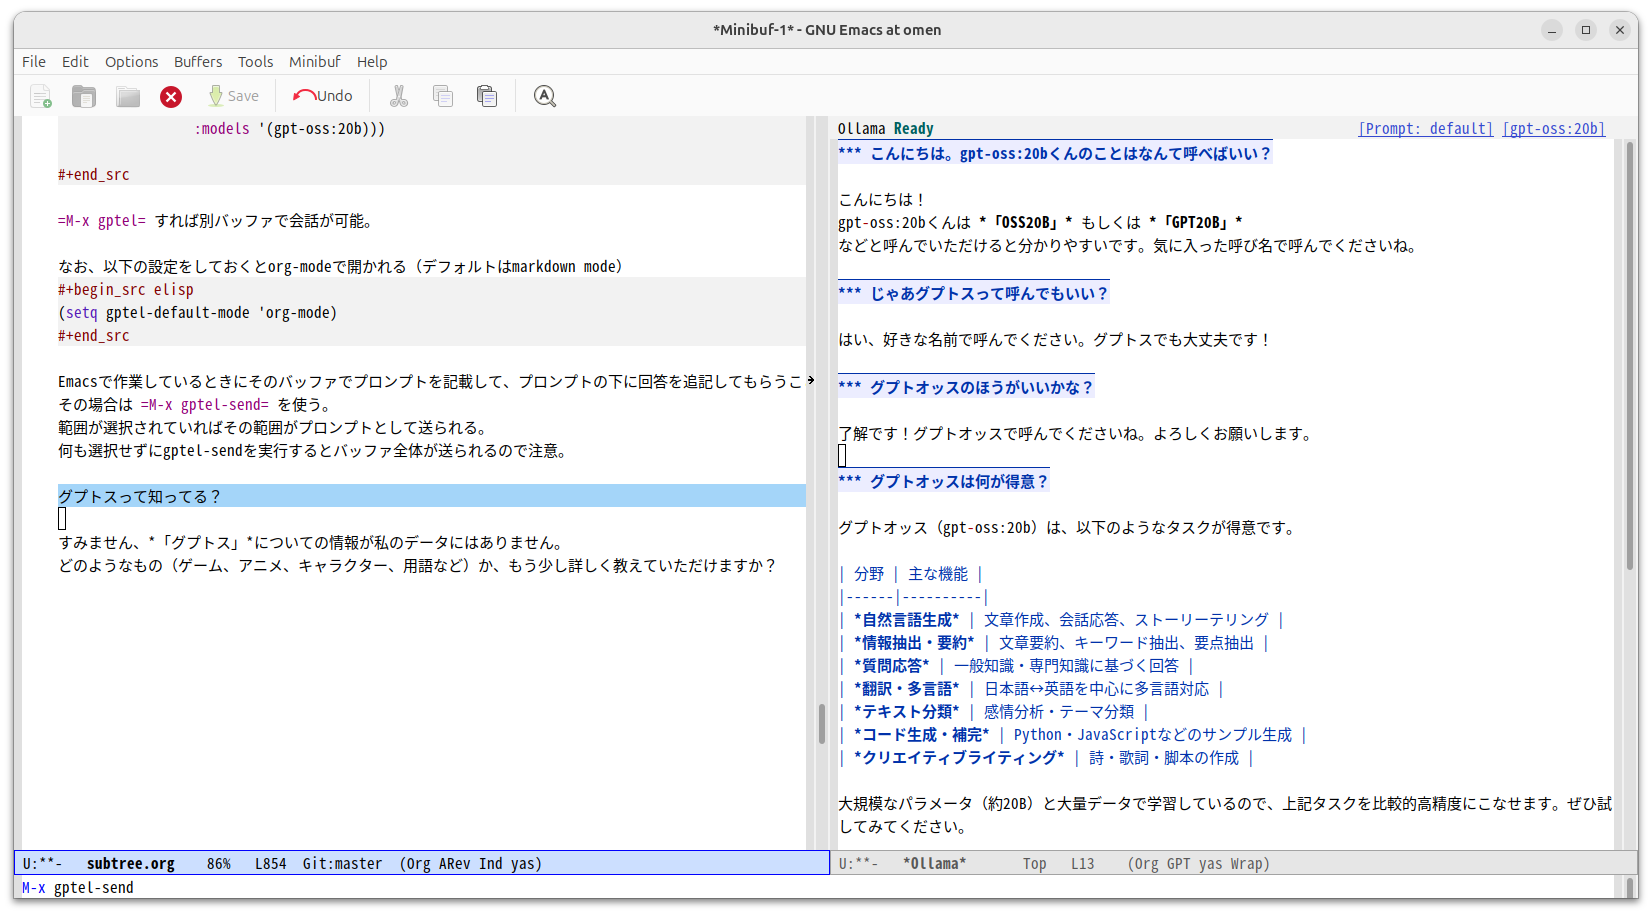Click the Undo toolbar button
Image resolution: width=1652 pixels, height=915 pixels.
click(322, 96)
